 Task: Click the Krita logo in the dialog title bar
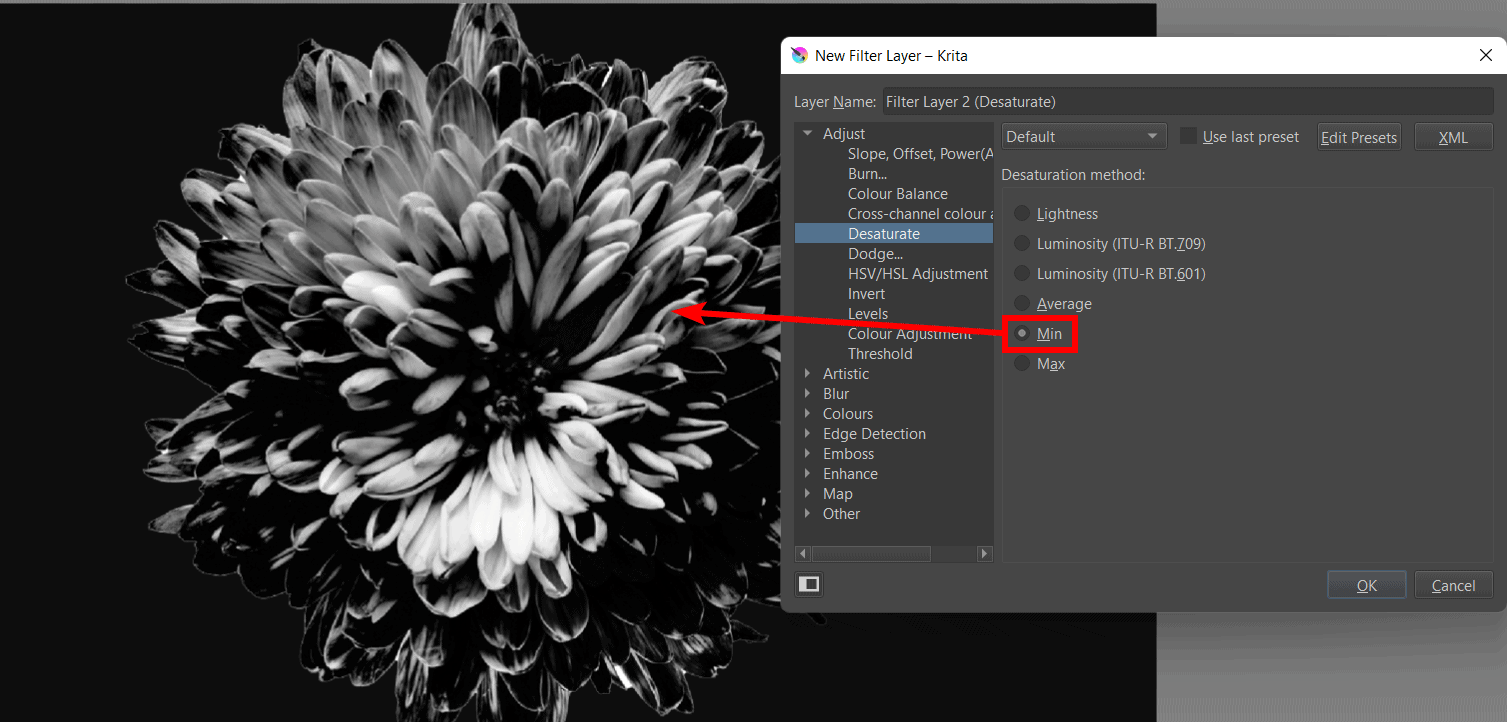tap(799, 56)
